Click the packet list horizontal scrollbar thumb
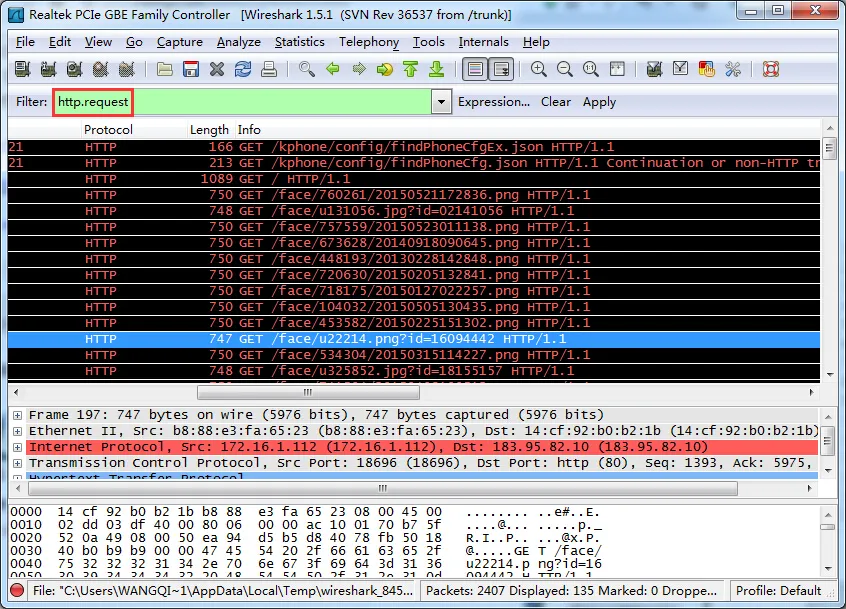Screen dimensions: 846x609 (308, 392)
